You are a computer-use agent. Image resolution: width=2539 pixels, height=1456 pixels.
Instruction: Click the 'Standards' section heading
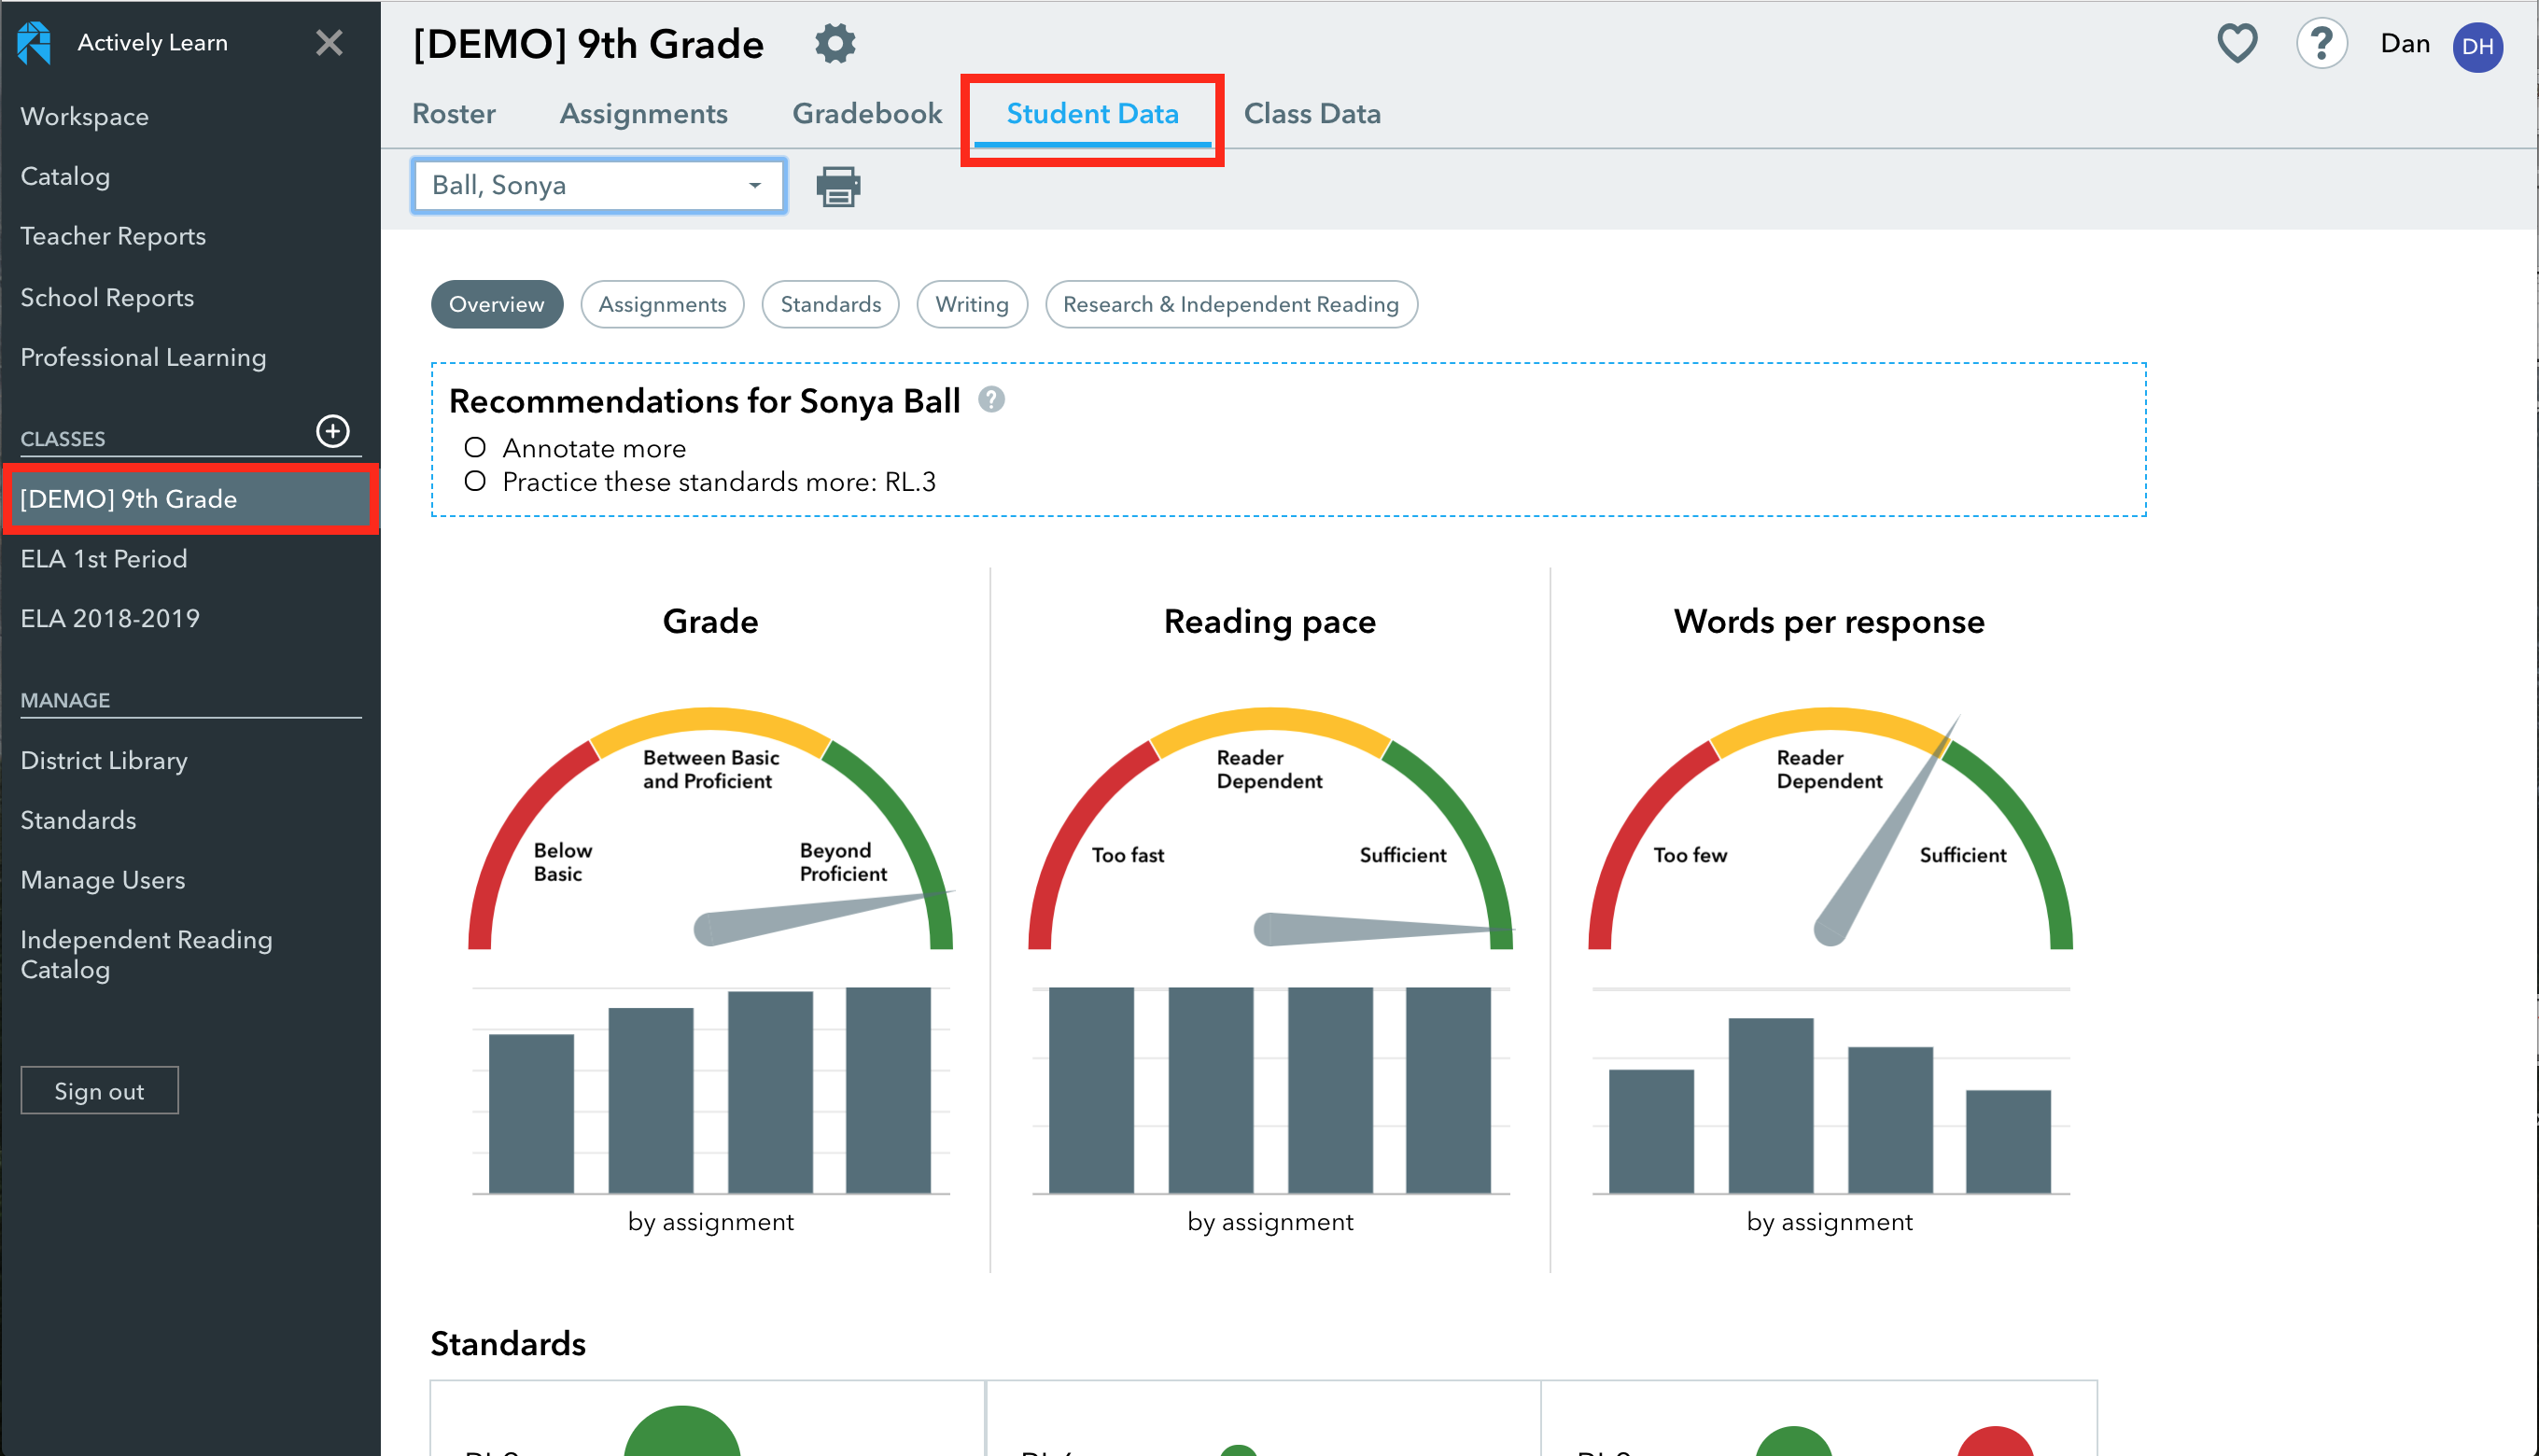[x=508, y=1343]
